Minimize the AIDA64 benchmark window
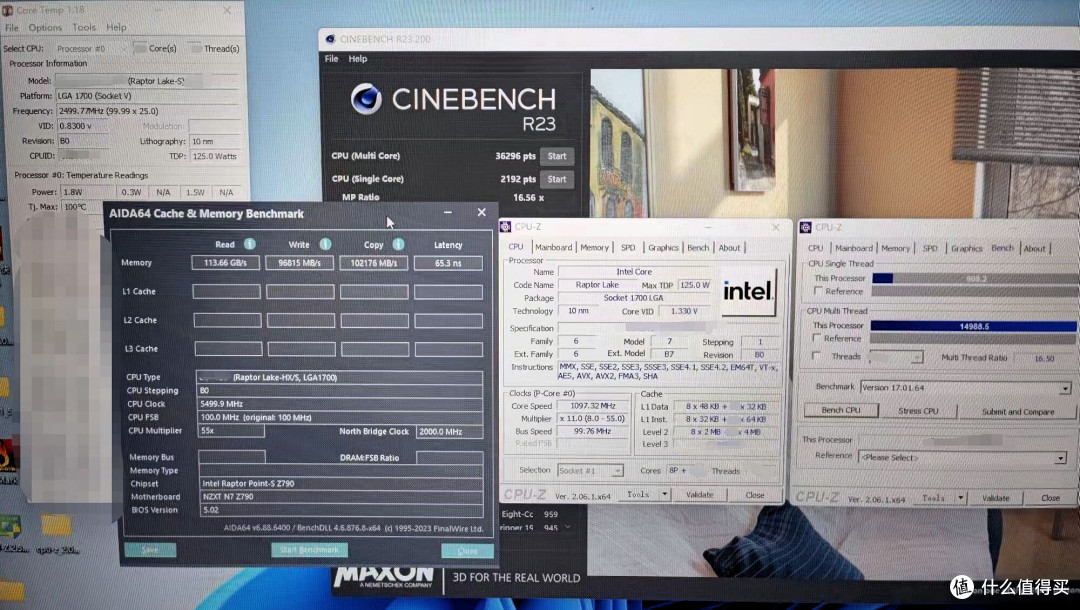The width and height of the screenshot is (1080, 610). coord(448,213)
